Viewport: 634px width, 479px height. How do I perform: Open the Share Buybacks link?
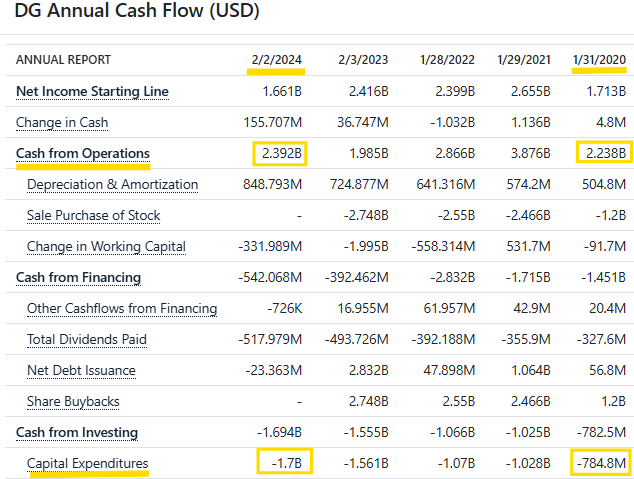pos(73,401)
